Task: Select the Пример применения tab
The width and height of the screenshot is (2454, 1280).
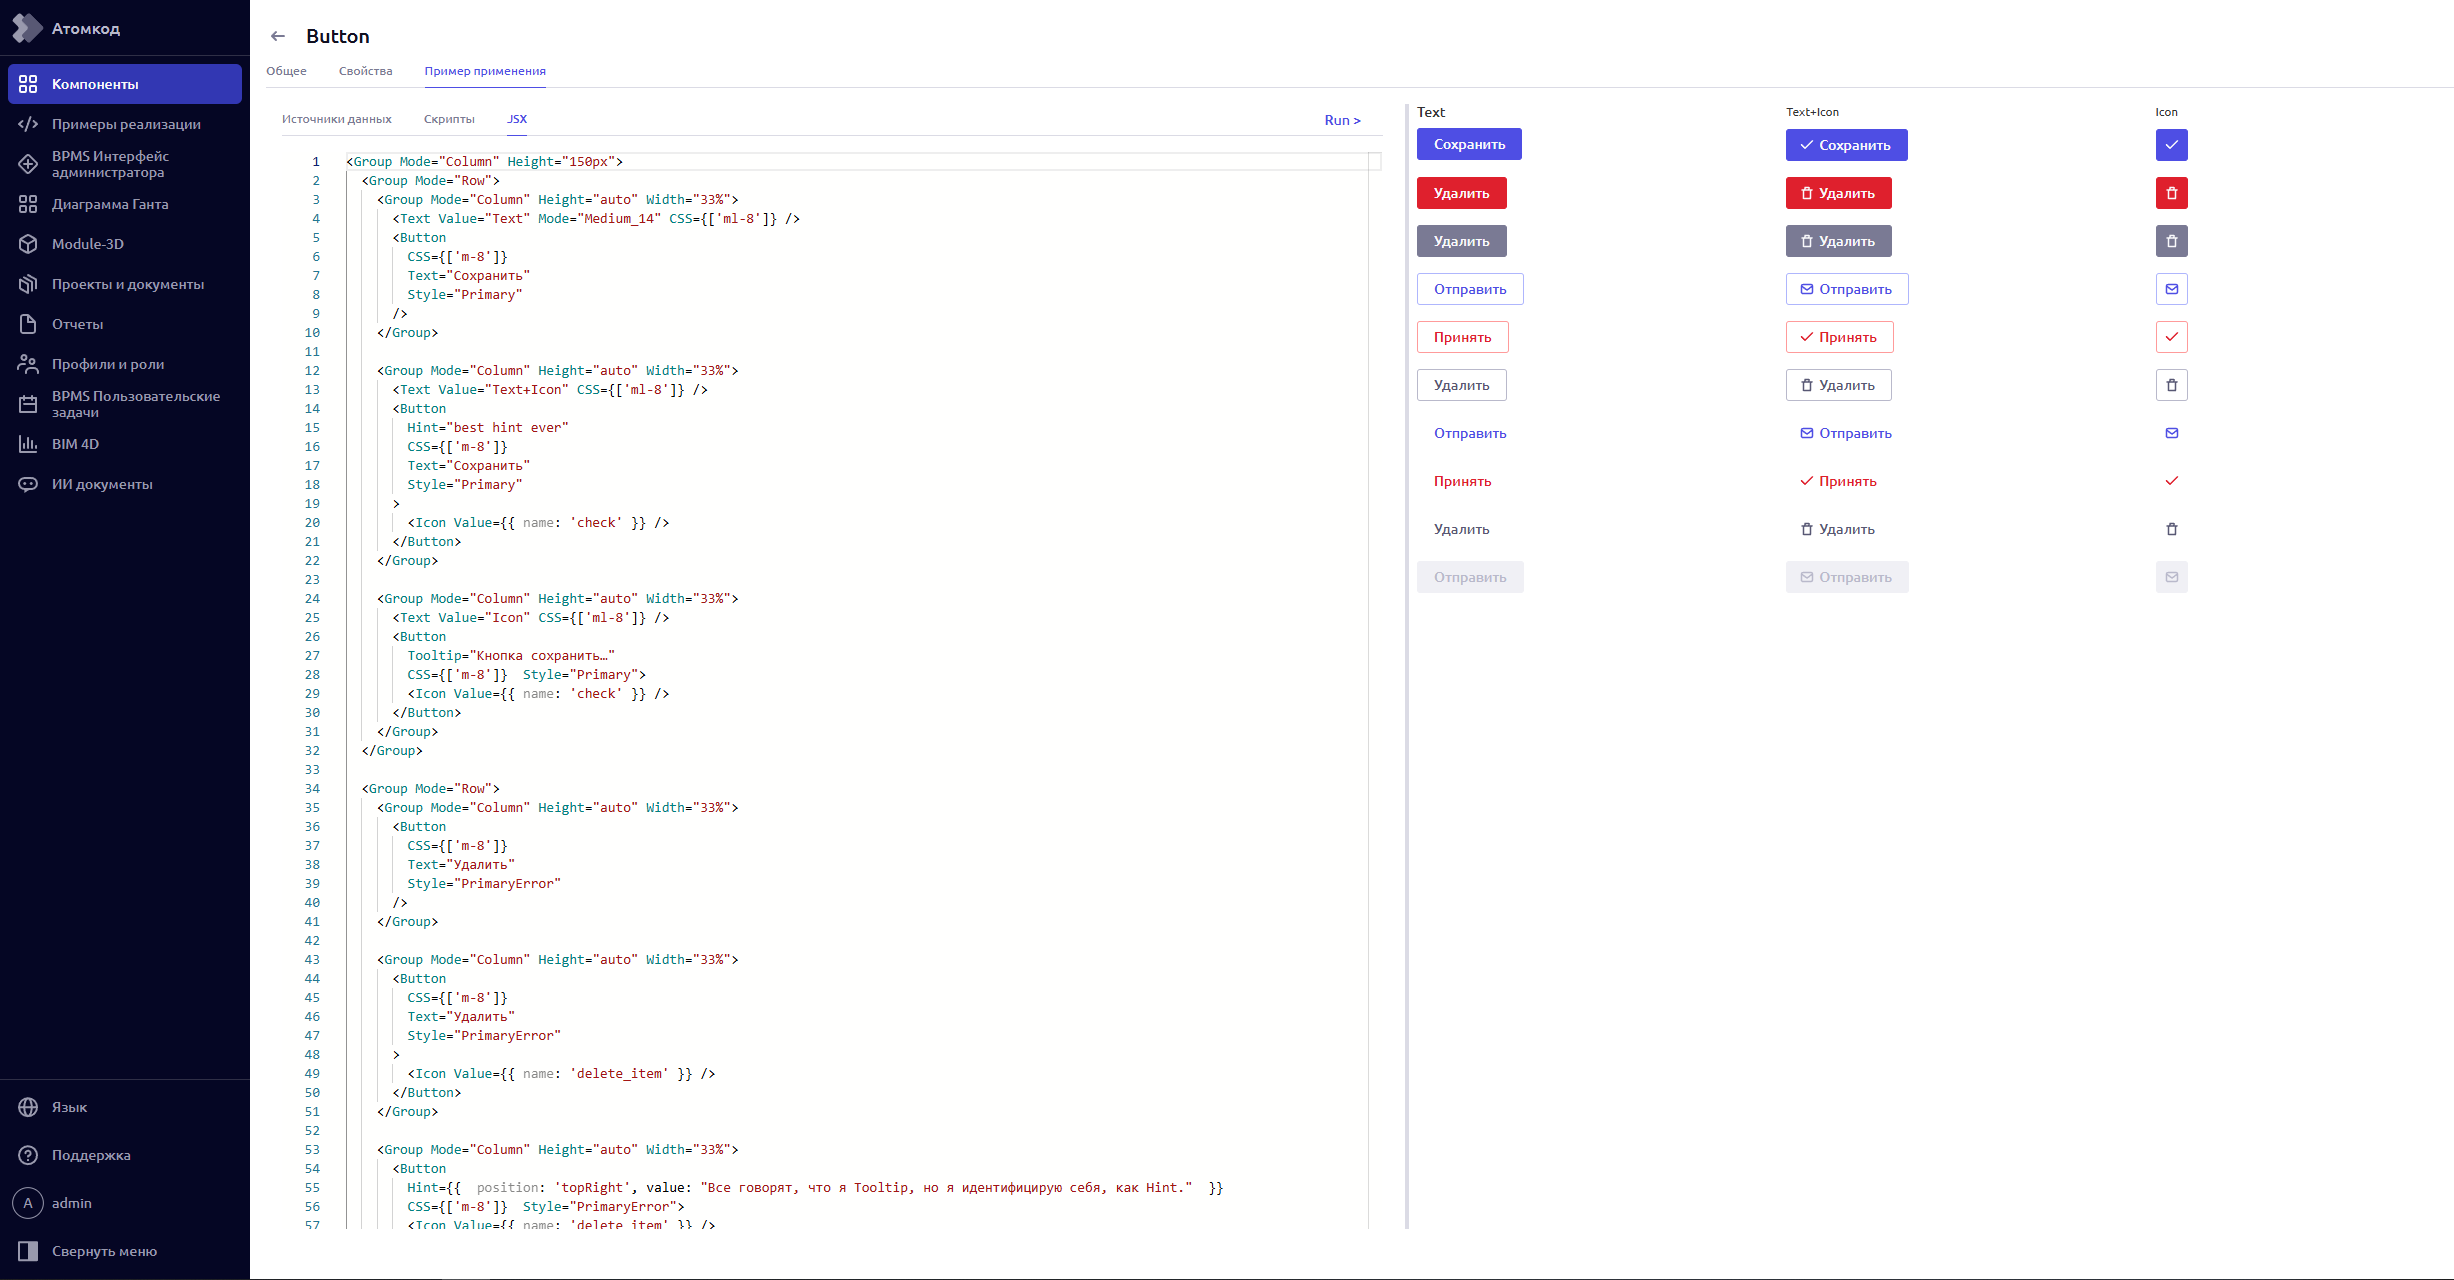Action: [485, 71]
